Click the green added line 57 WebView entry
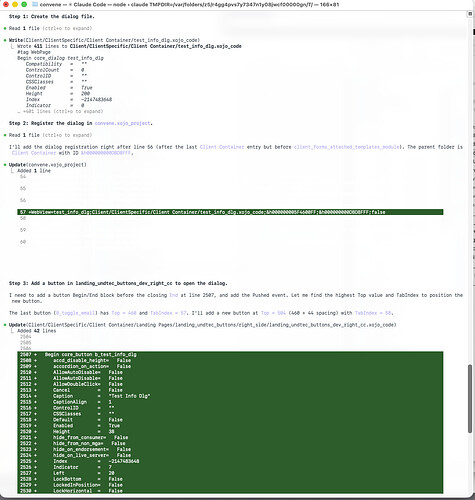 click(230, 212)
